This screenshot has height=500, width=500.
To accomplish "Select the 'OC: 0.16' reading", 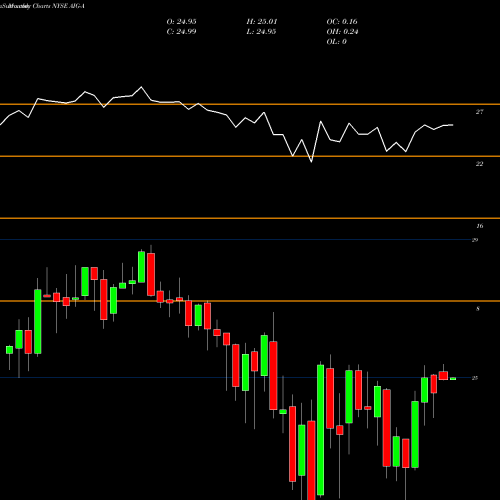I will [x=342, y=22].
